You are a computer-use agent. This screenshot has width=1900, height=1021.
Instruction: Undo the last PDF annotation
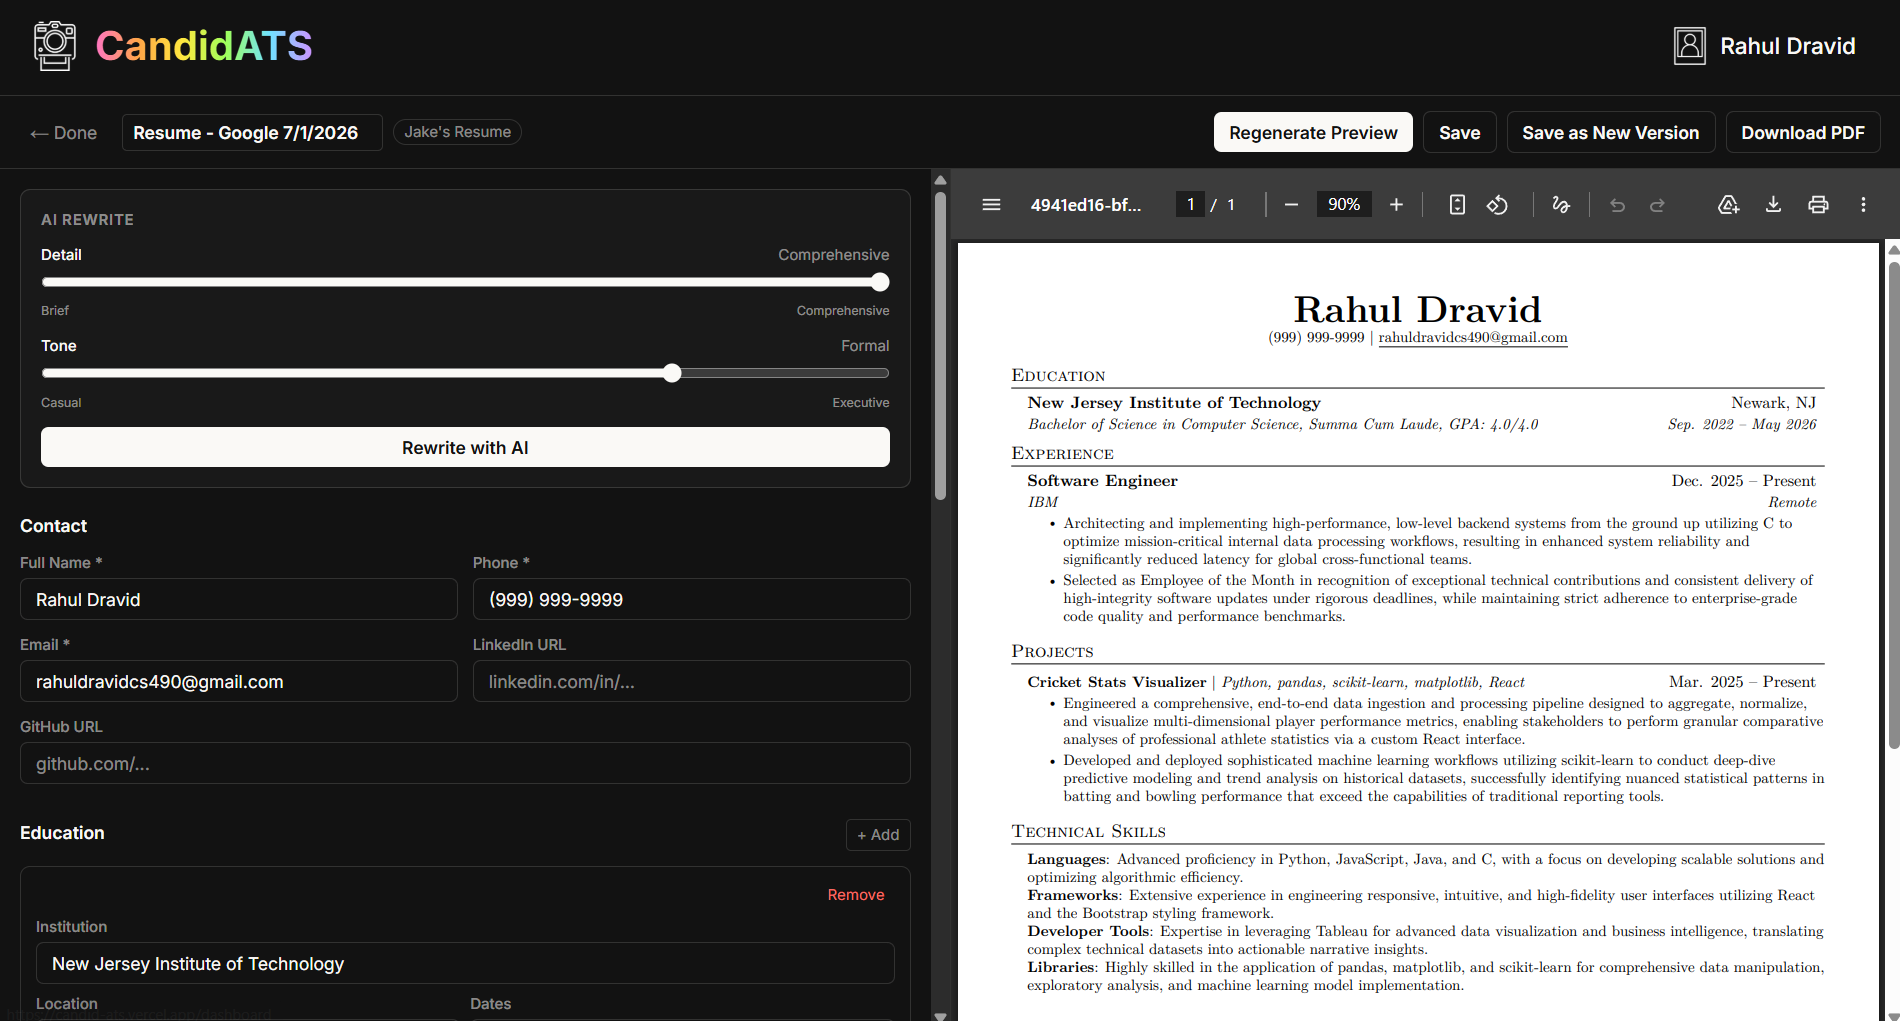pos(1617,205)
